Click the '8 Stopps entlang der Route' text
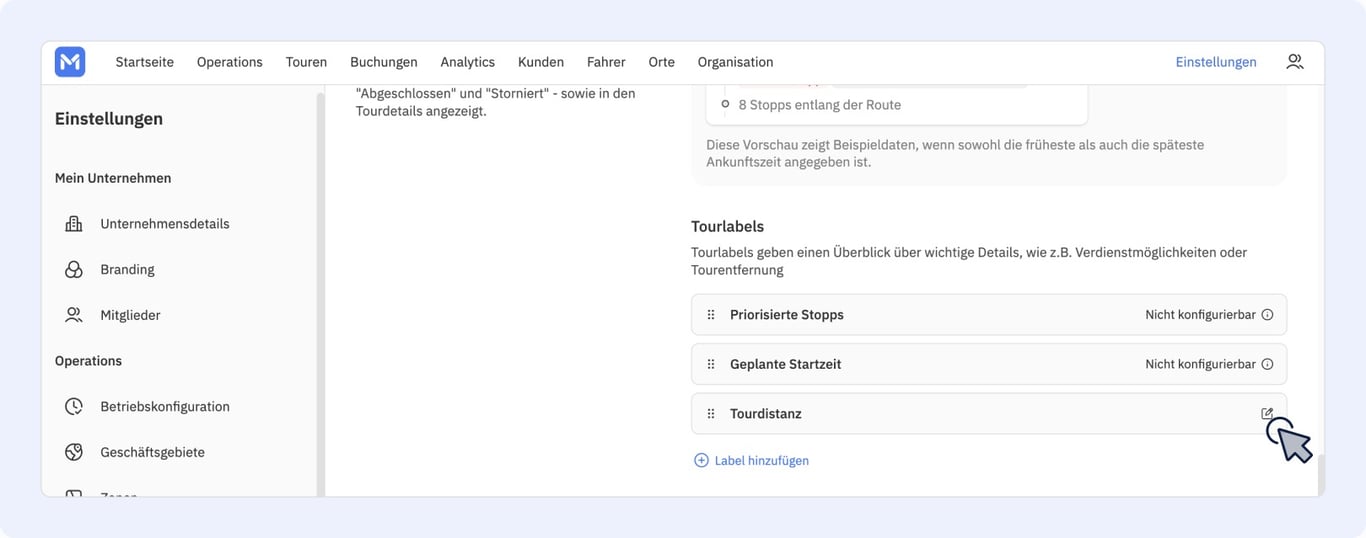Image resolution: width=1366 pixels, height=538 pixels. [819, 104]
